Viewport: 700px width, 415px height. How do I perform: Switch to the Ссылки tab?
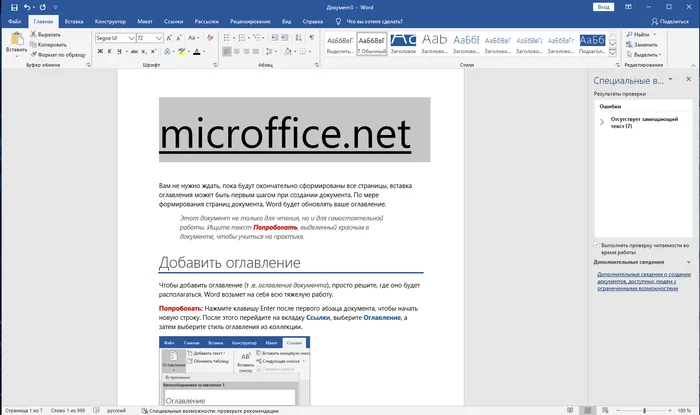[173, 21]
